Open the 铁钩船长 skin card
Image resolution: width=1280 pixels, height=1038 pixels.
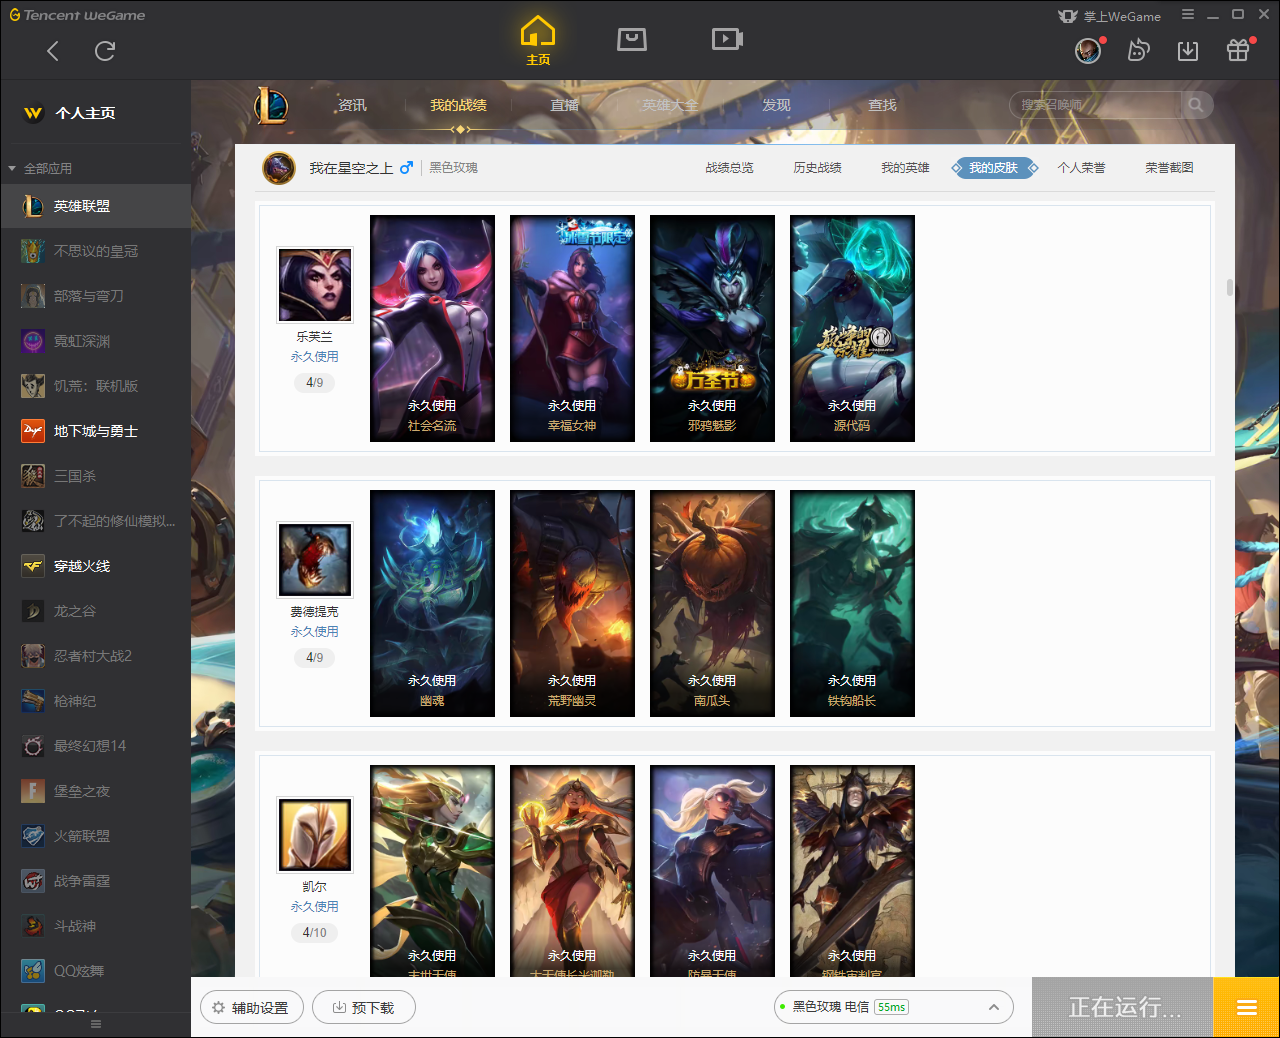852,603
